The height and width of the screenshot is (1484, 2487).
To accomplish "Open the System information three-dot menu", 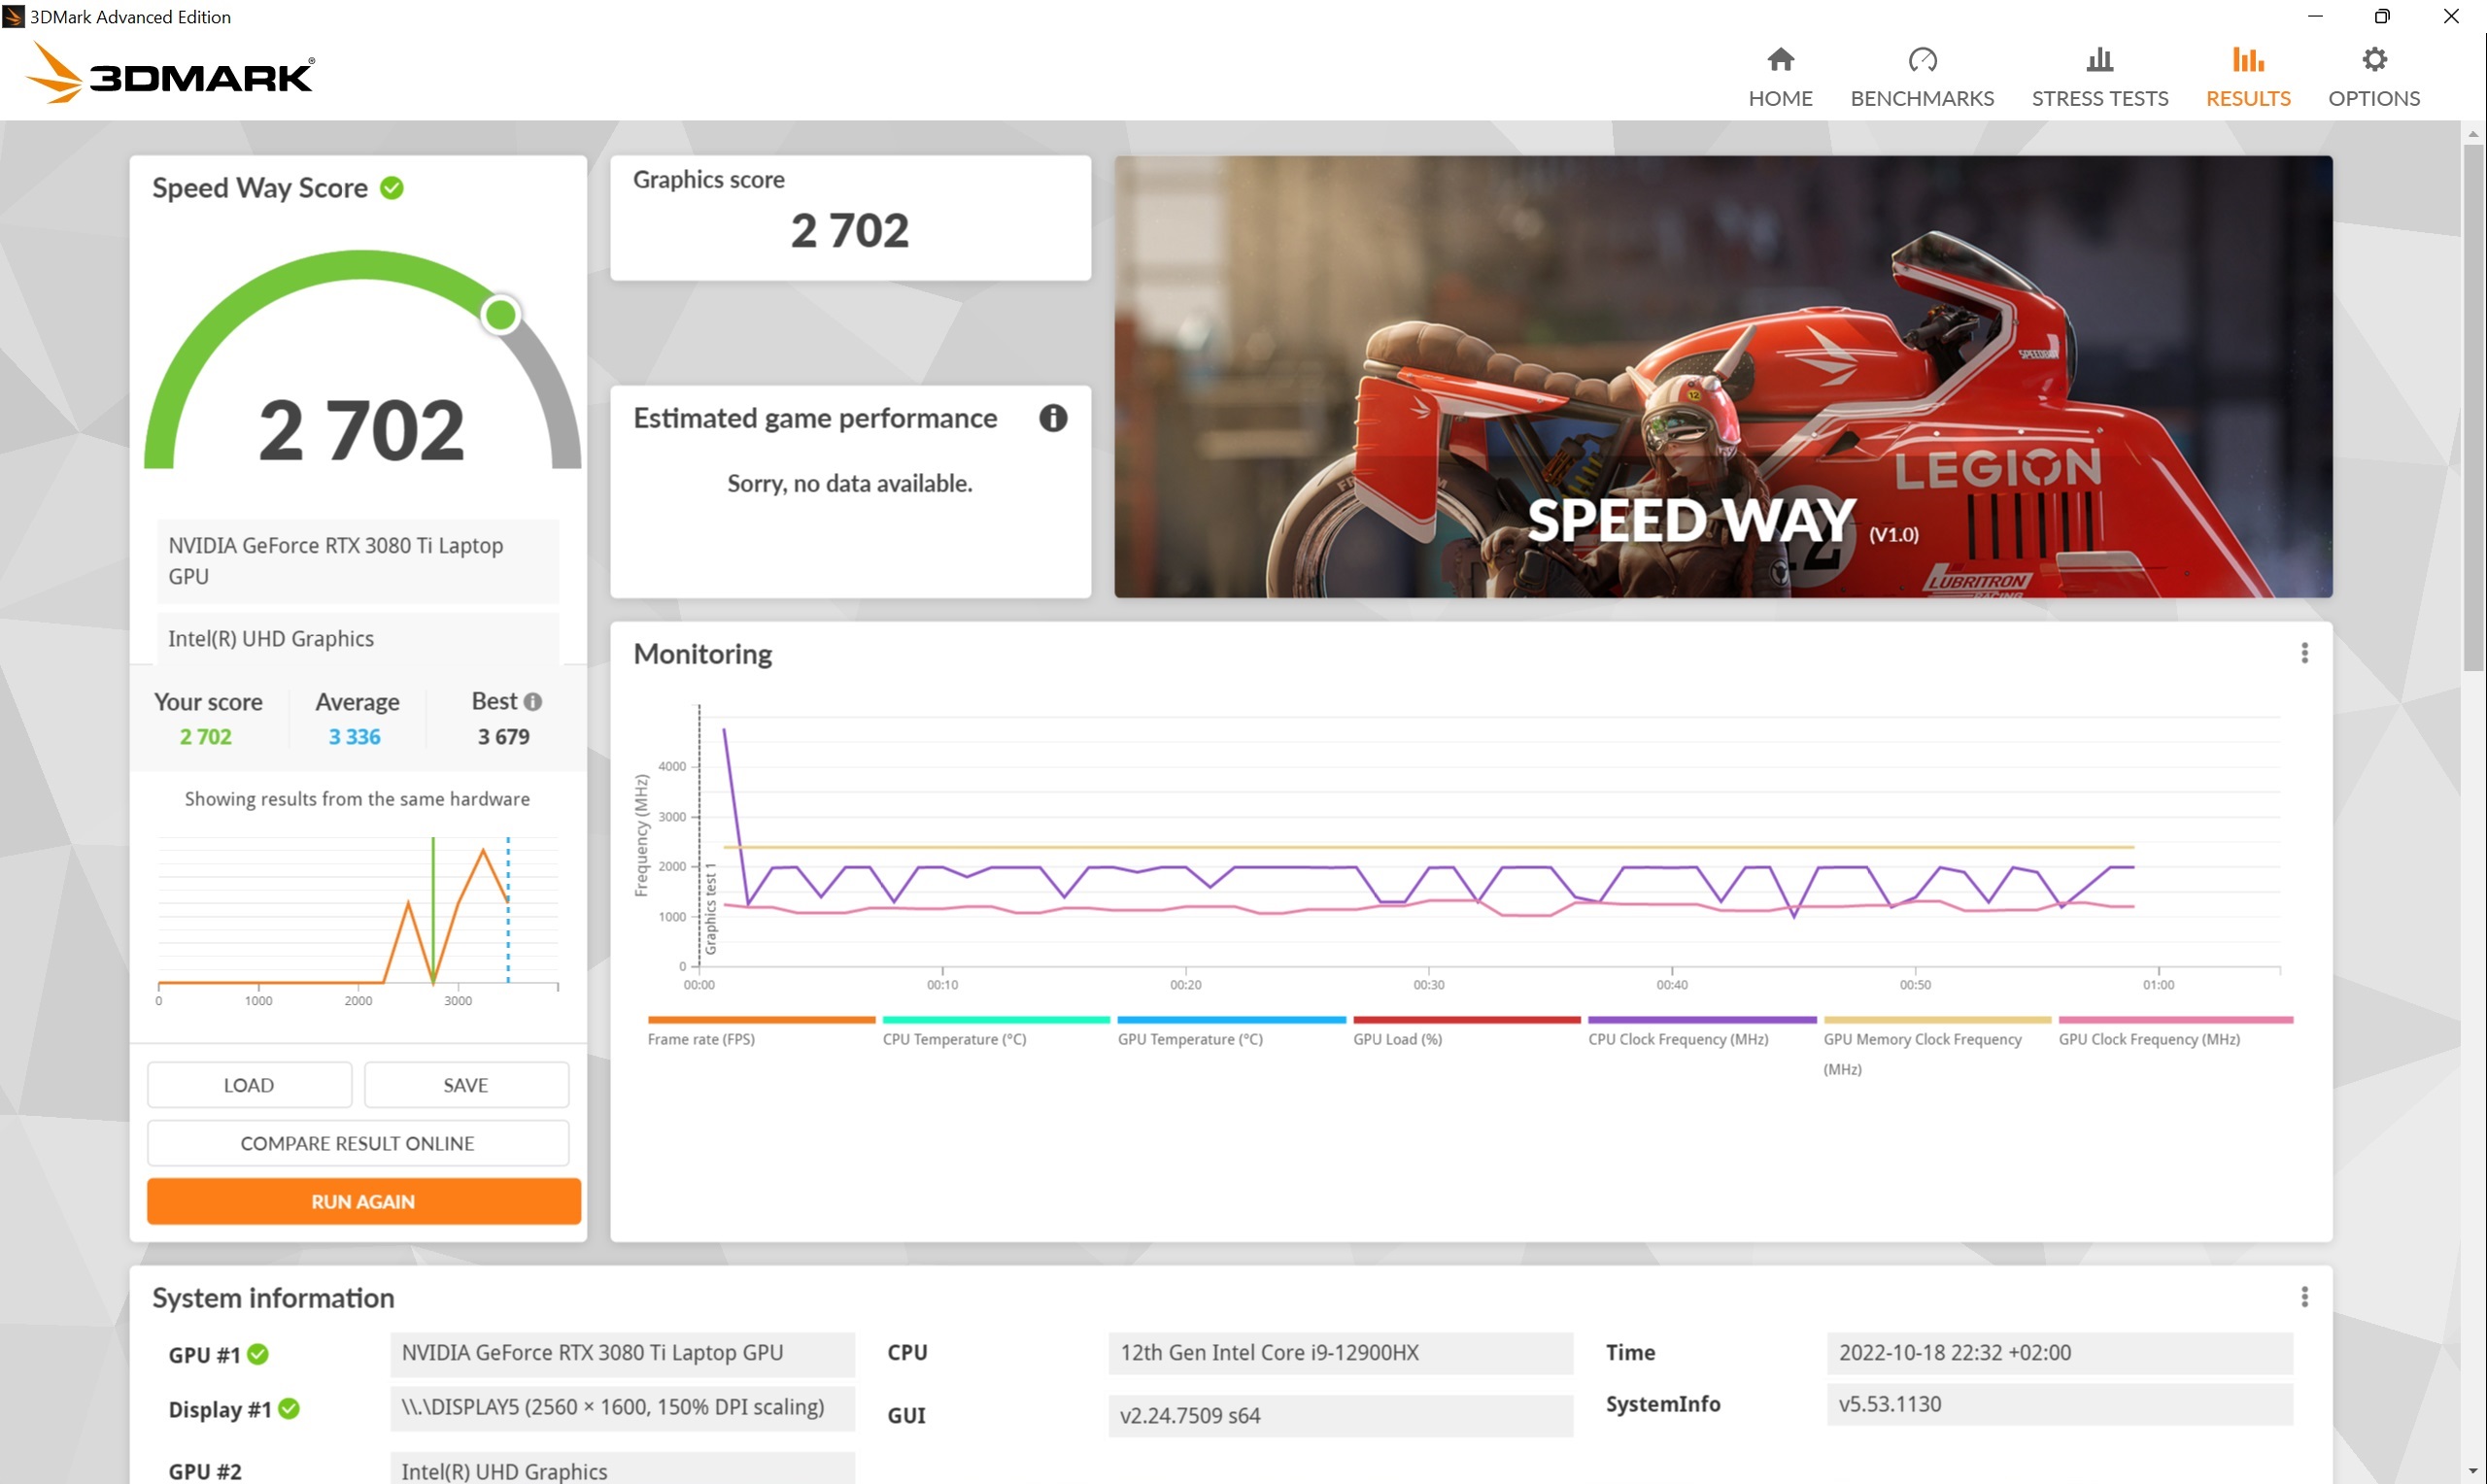I will [x=2304, y=1297].
